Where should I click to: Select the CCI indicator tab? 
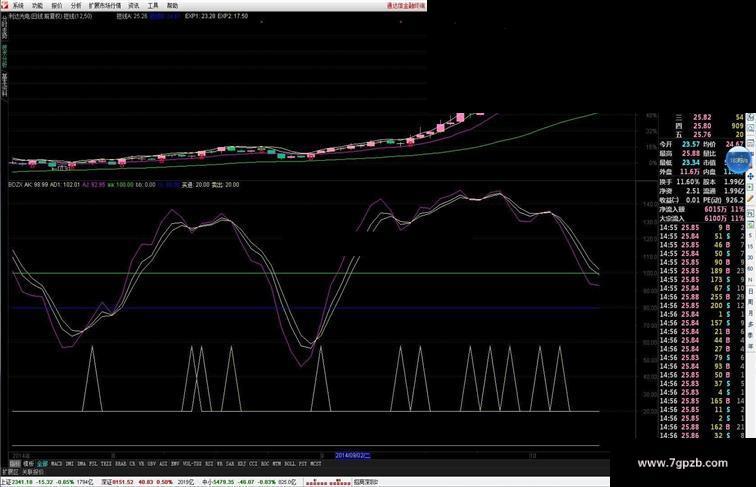click(253, 464)
